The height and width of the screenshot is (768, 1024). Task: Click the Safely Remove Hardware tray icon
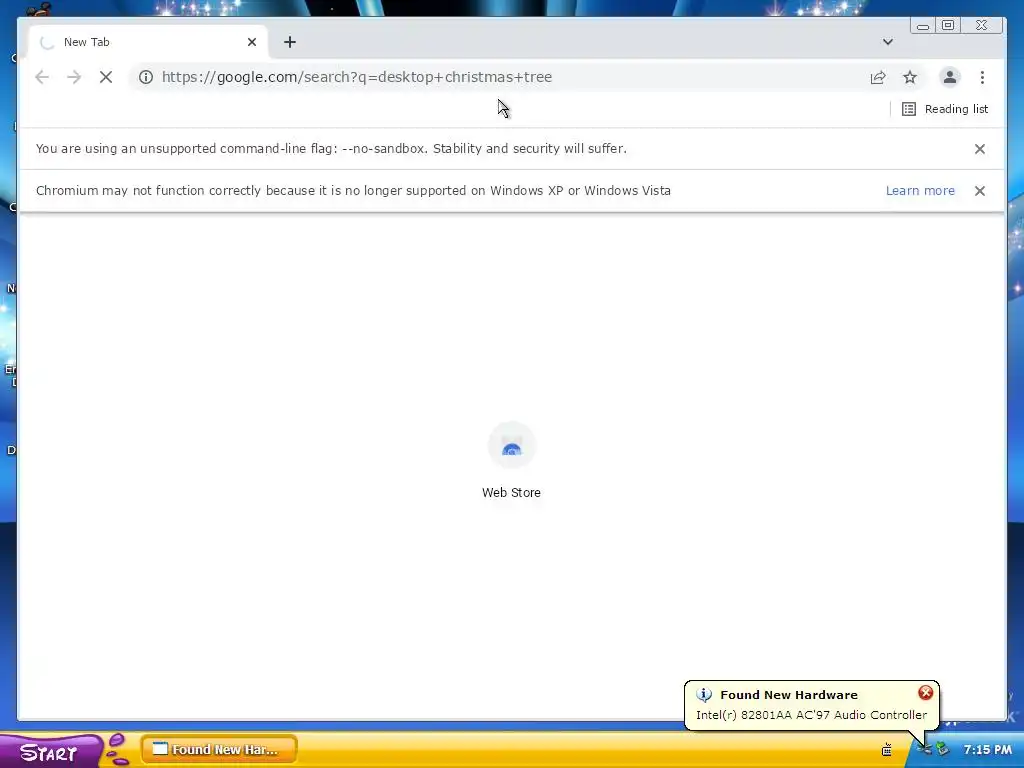click(x=942, y=748)
